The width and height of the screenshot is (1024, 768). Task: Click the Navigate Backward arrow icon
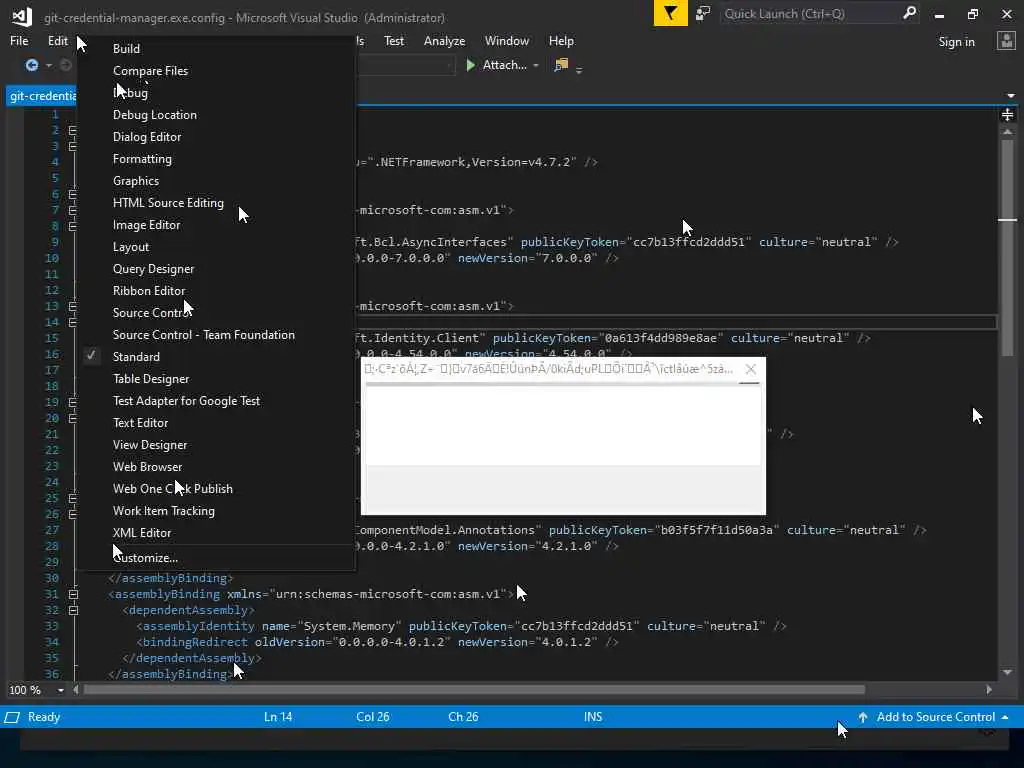pyautogui.click(x=31, y=65)
